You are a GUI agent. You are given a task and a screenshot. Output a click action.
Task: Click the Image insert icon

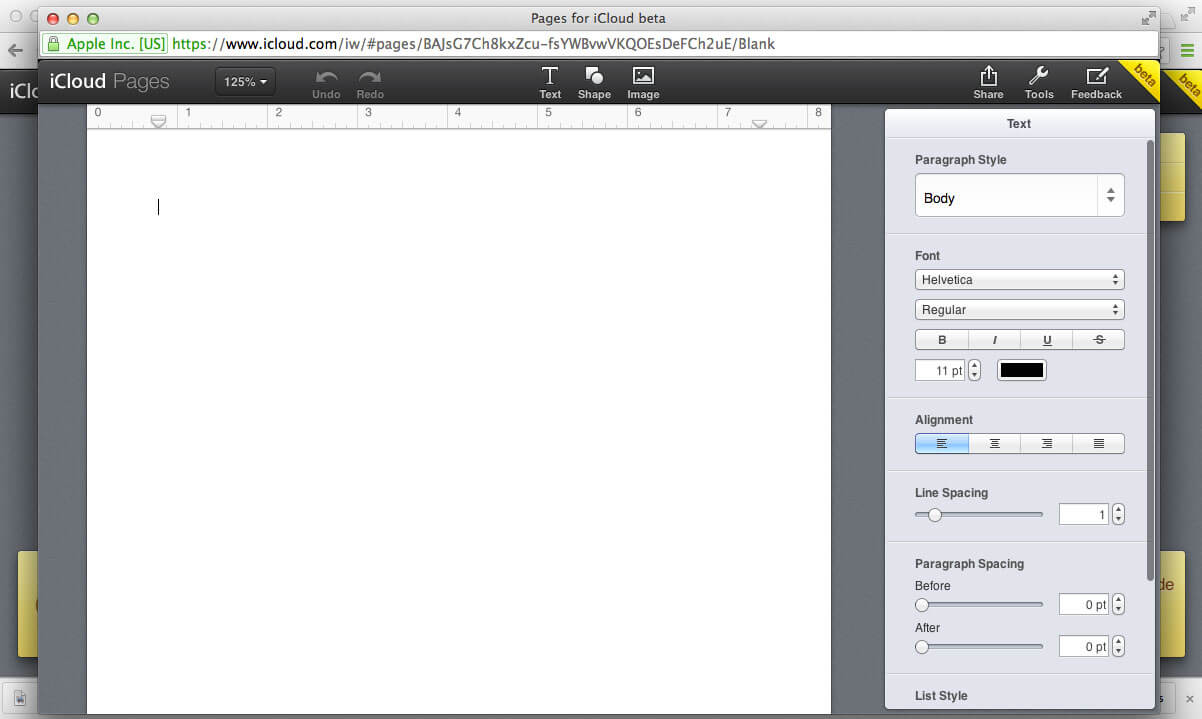(643, 82)
